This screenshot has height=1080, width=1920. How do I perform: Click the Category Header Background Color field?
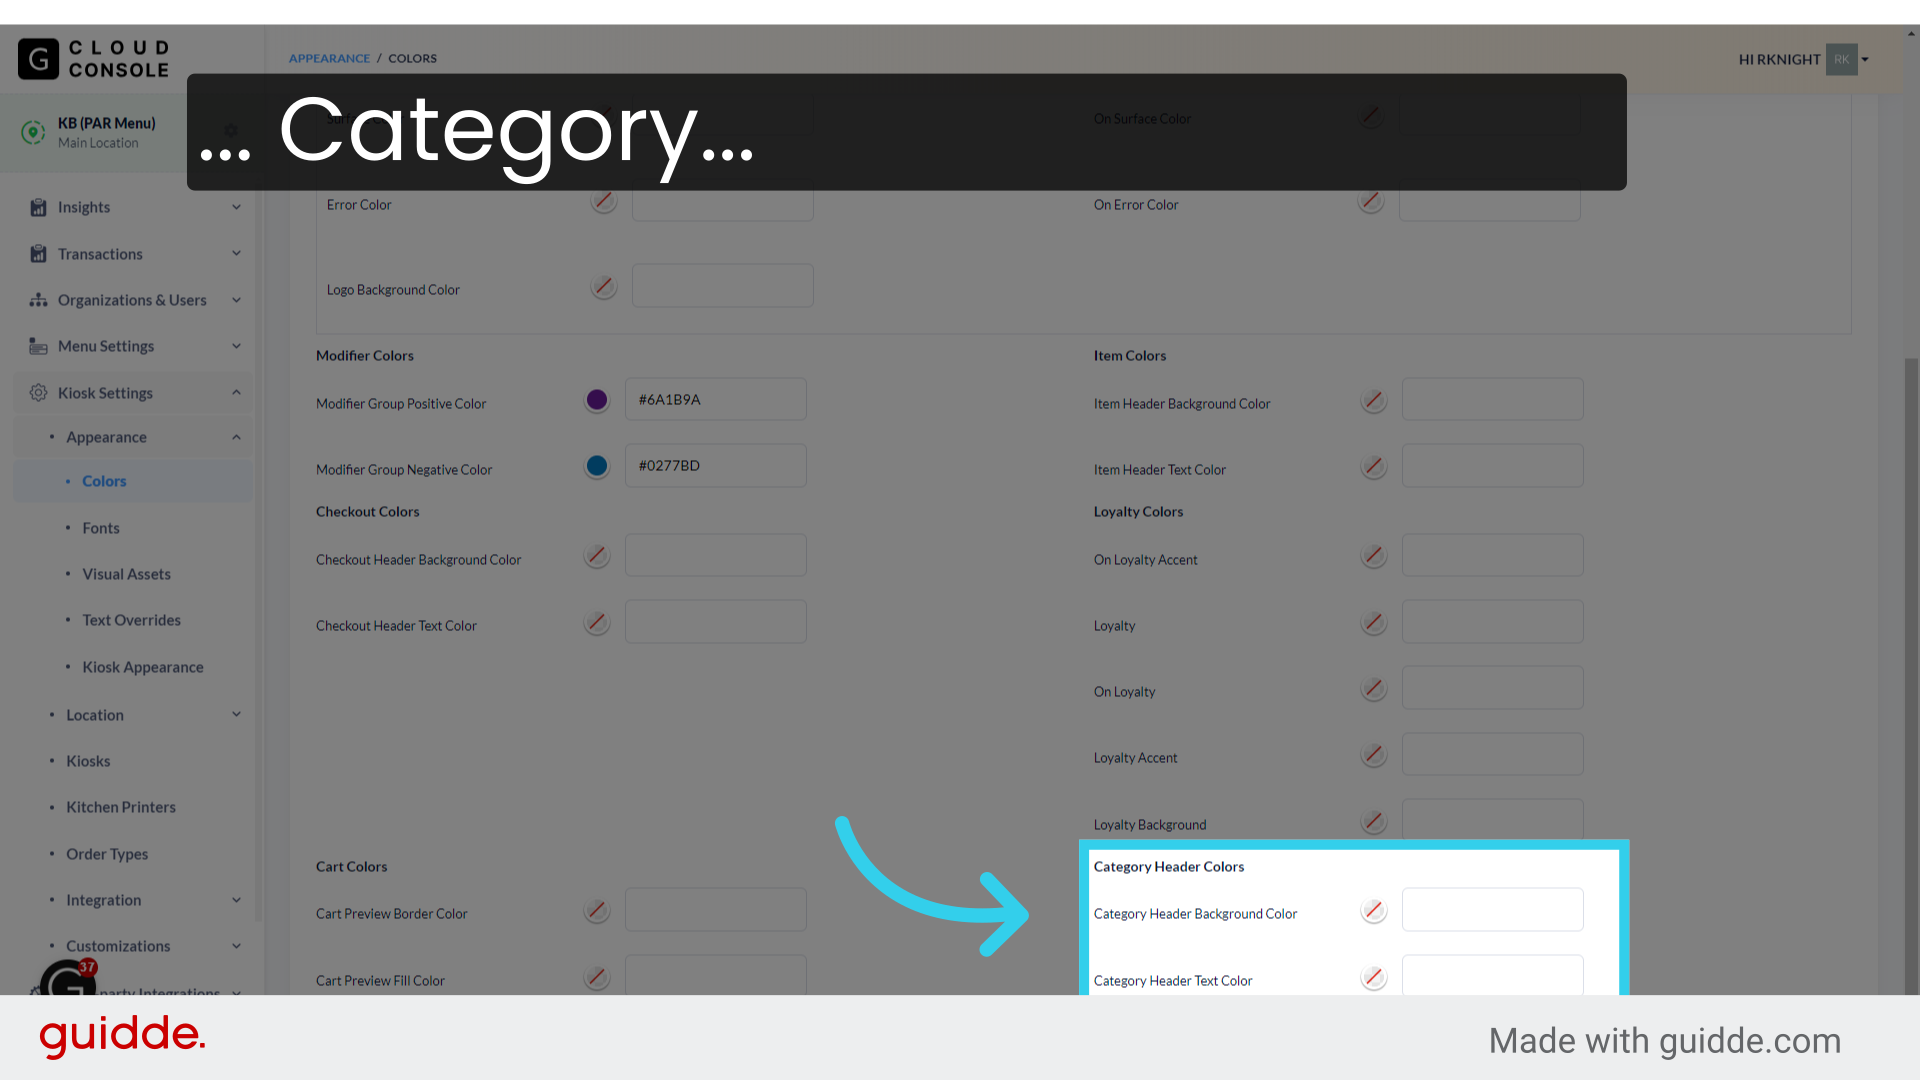tap(1493, 909)
